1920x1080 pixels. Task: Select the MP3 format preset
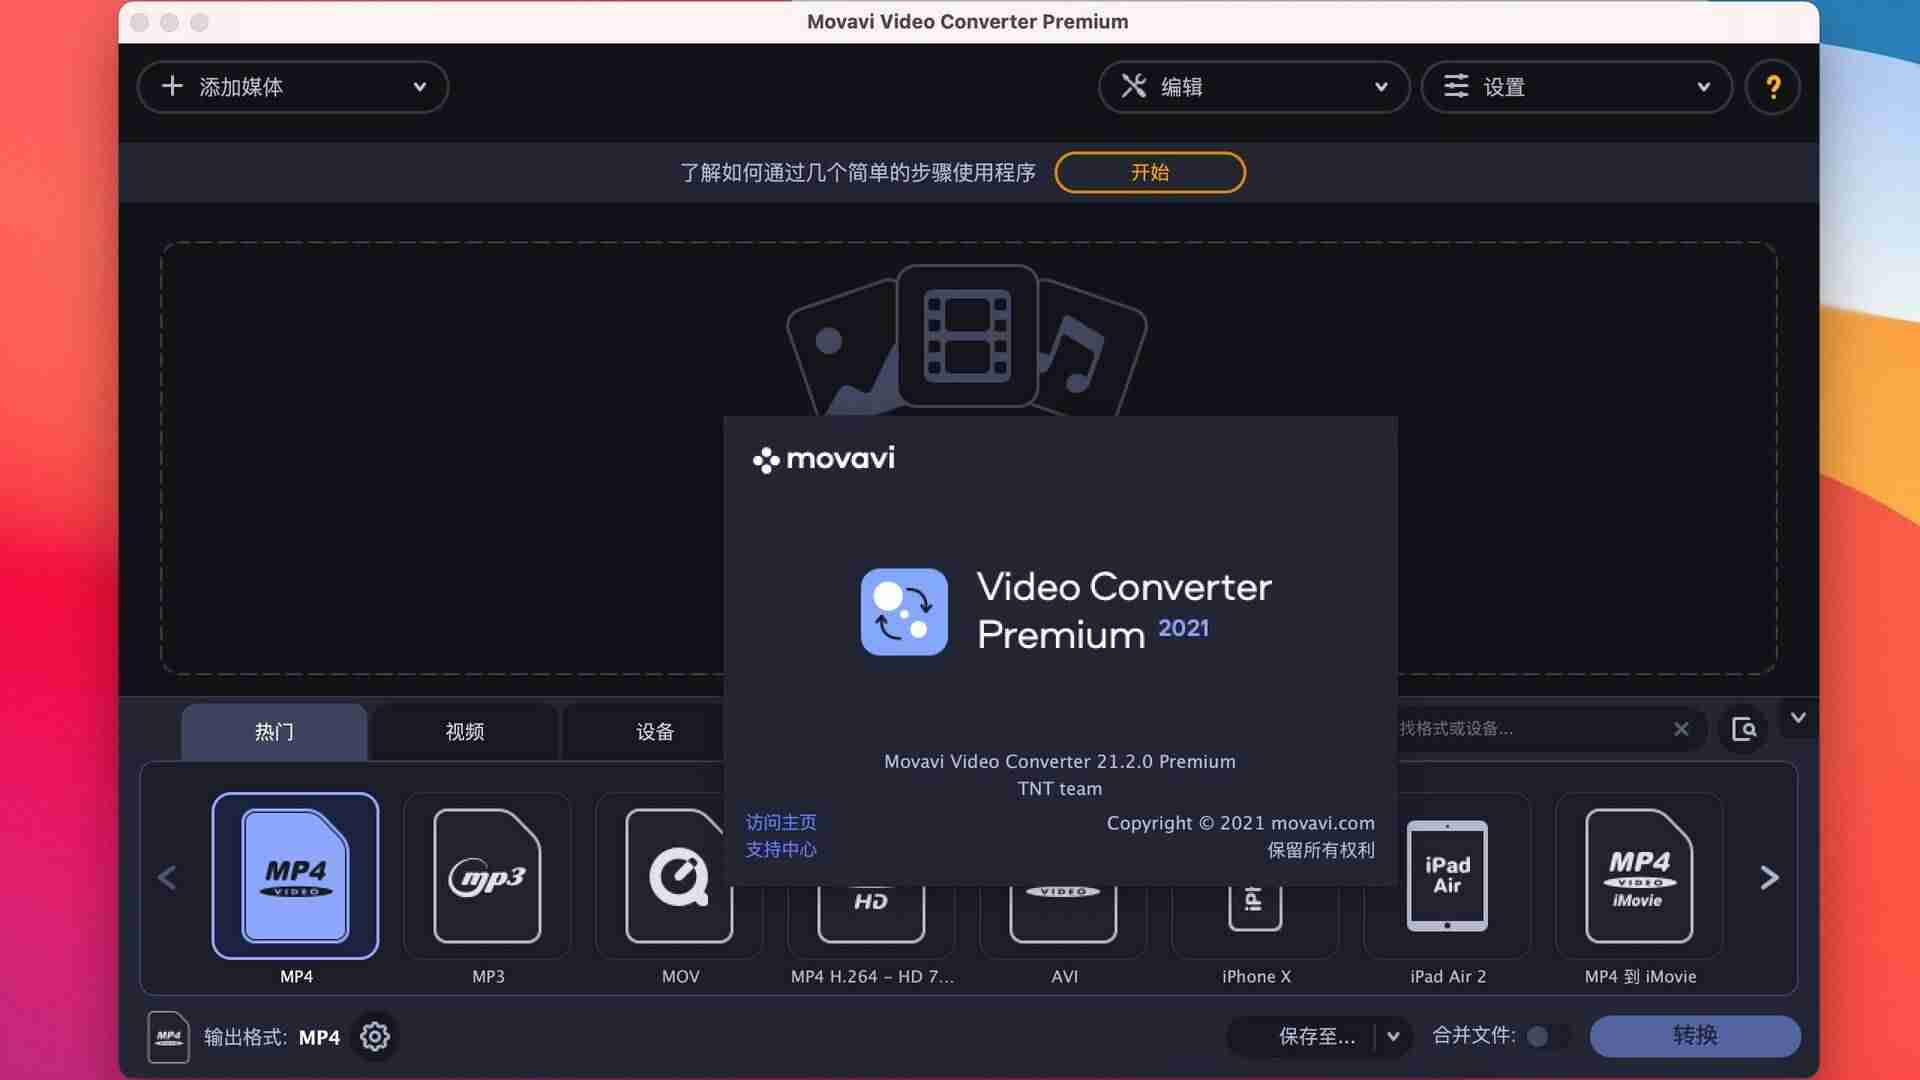click(x=487, y=876)
